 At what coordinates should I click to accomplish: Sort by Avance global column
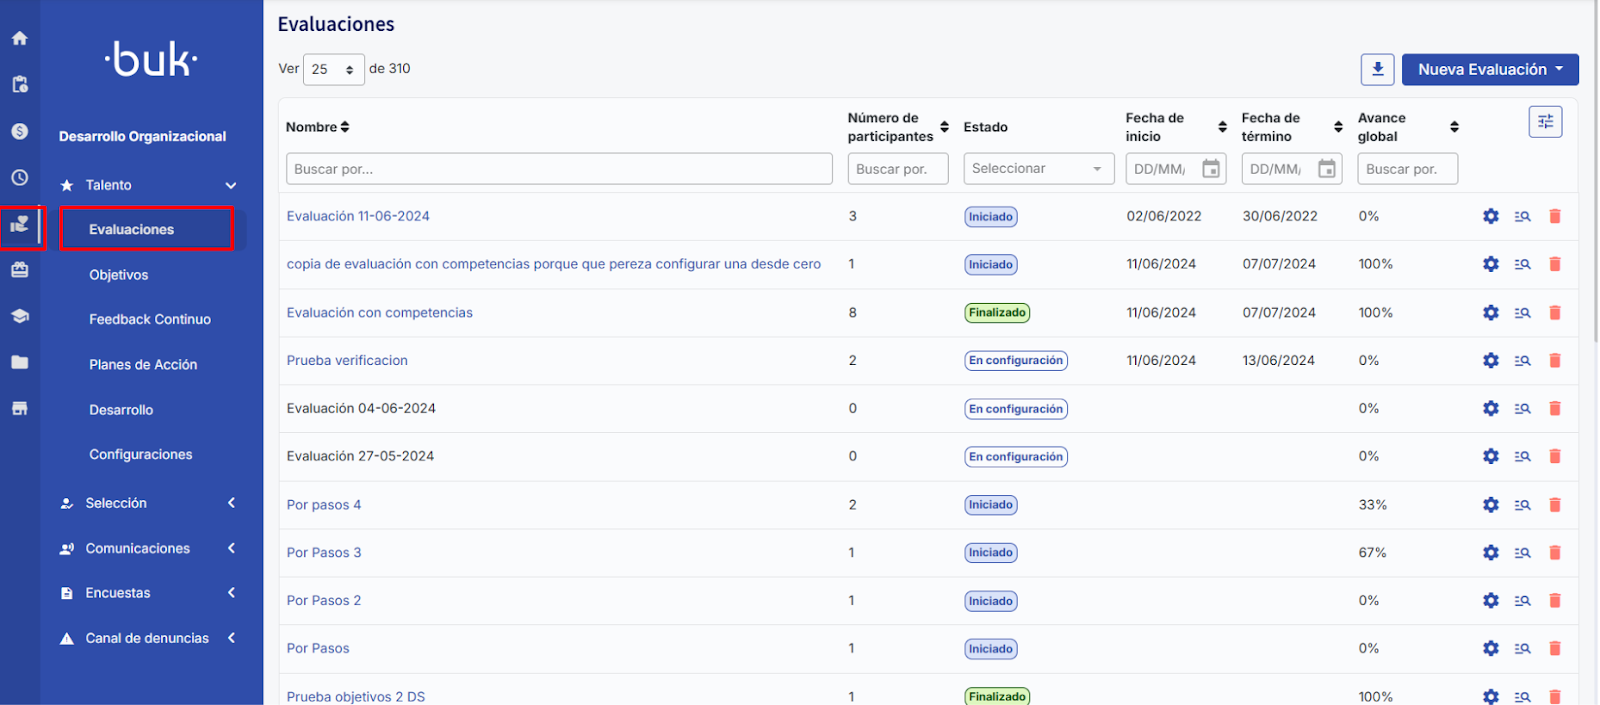(x=1454, y=127)
